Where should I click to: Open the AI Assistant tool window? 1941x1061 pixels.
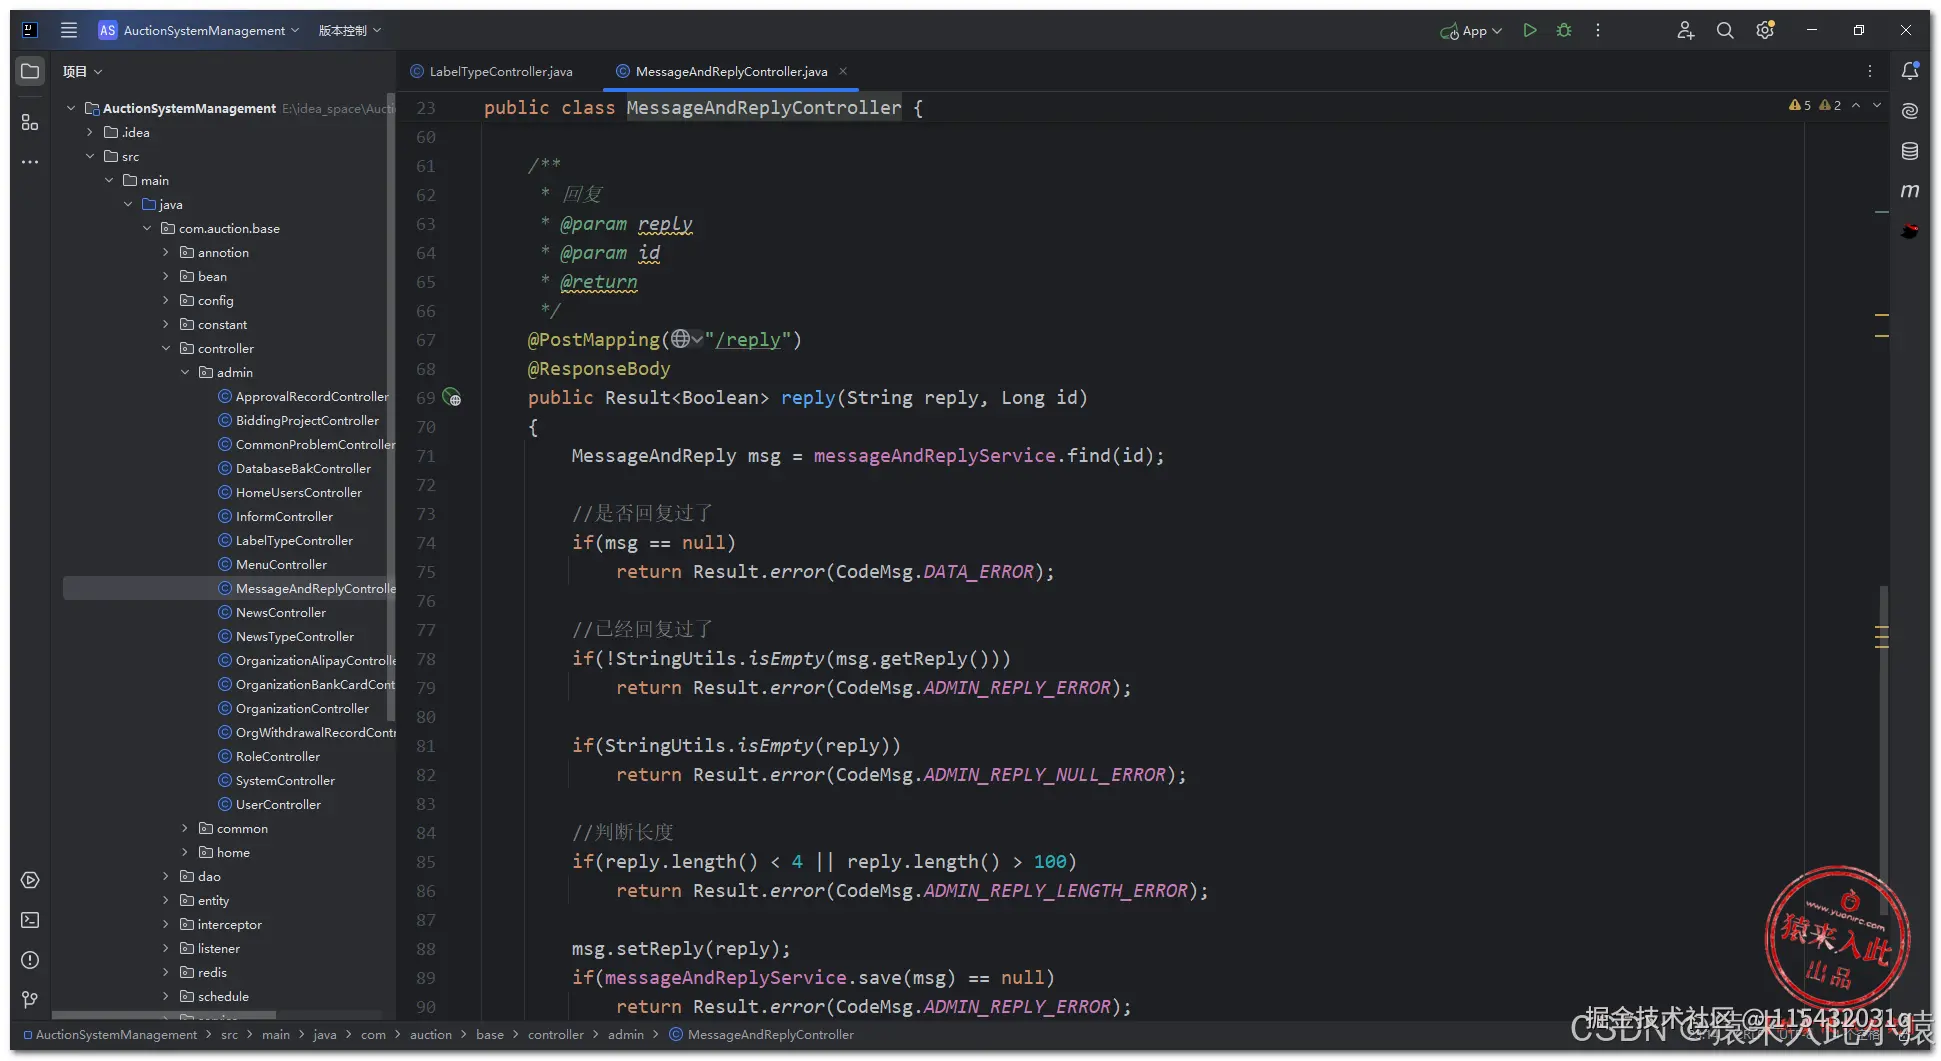1910,111
